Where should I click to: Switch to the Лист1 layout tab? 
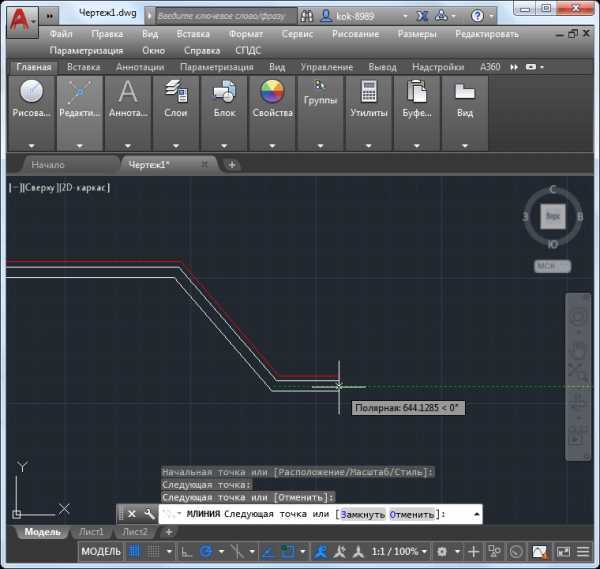pyautogui.click(x=91, y=532)
